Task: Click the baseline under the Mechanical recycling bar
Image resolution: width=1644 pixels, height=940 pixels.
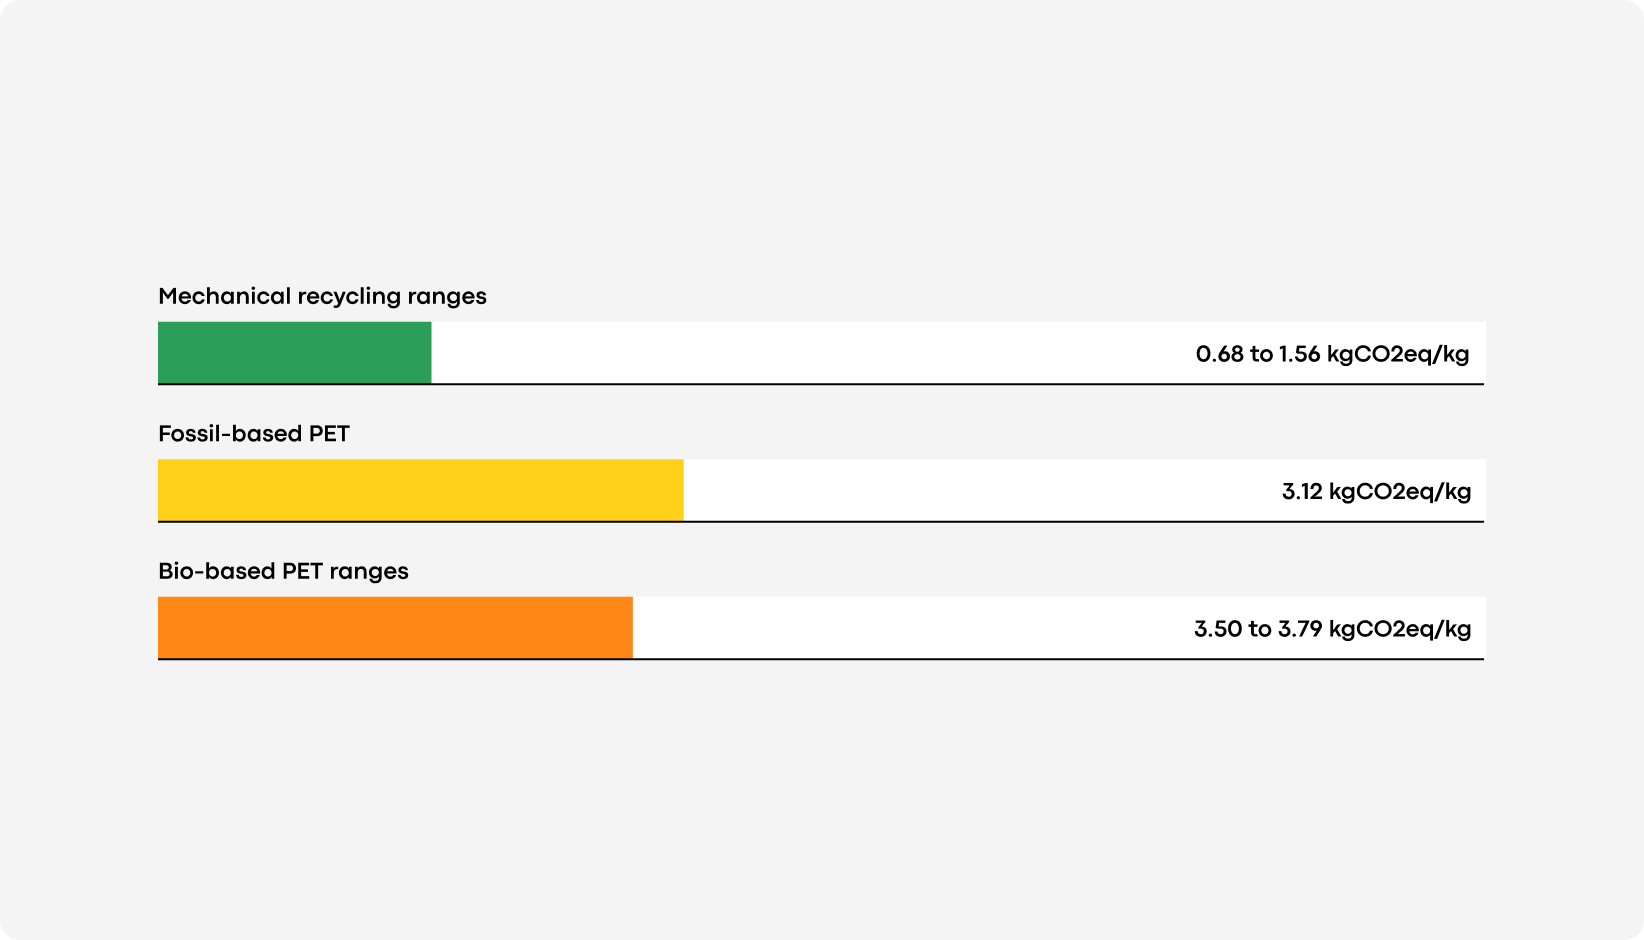Action: coord(821,384)
